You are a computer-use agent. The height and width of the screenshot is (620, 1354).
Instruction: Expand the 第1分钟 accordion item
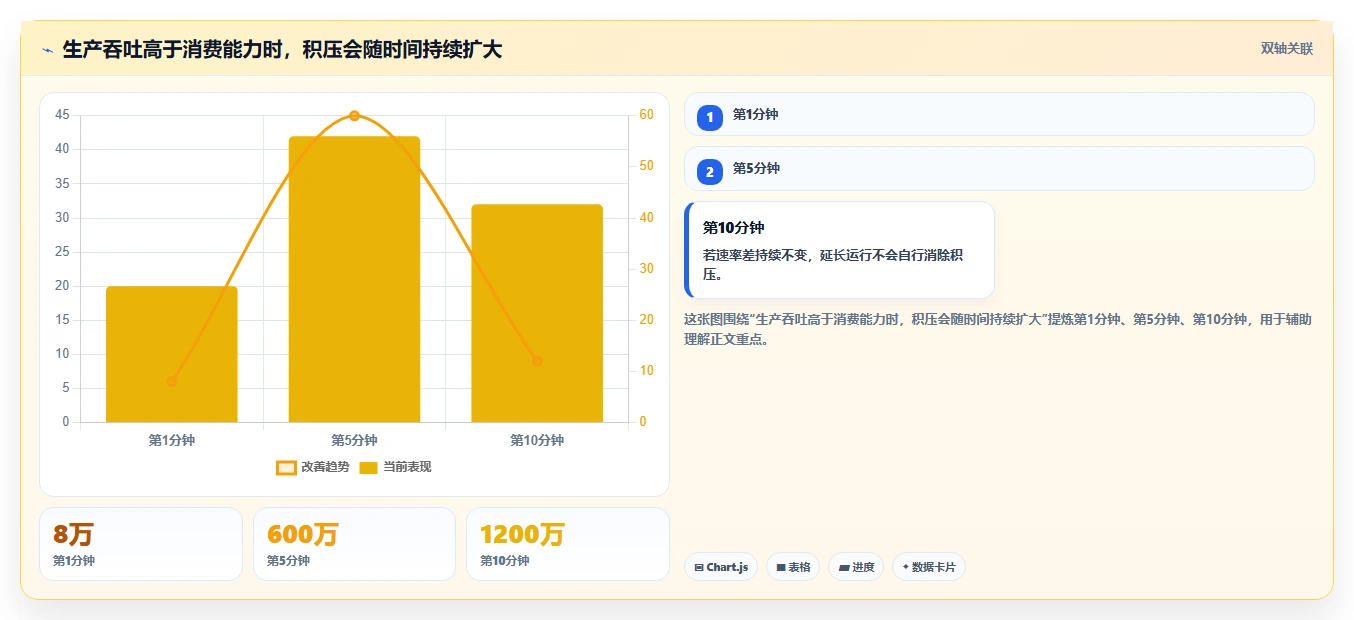pos(999,114)
